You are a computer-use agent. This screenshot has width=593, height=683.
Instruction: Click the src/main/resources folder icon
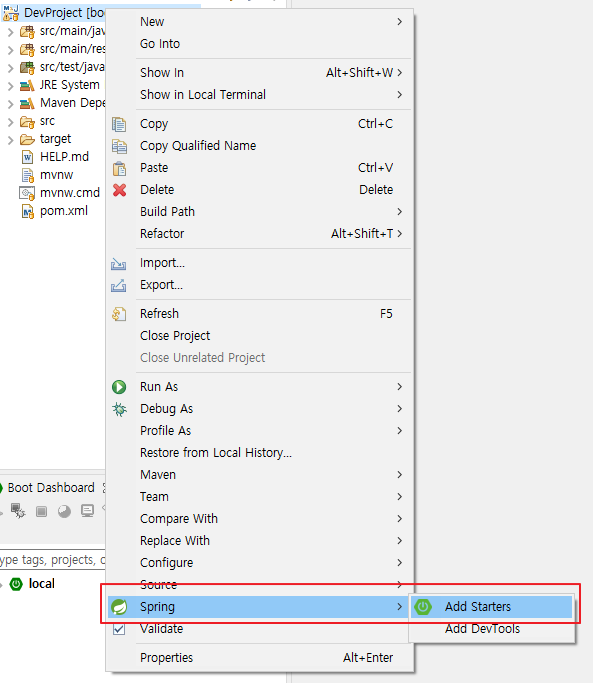point(27,50)
